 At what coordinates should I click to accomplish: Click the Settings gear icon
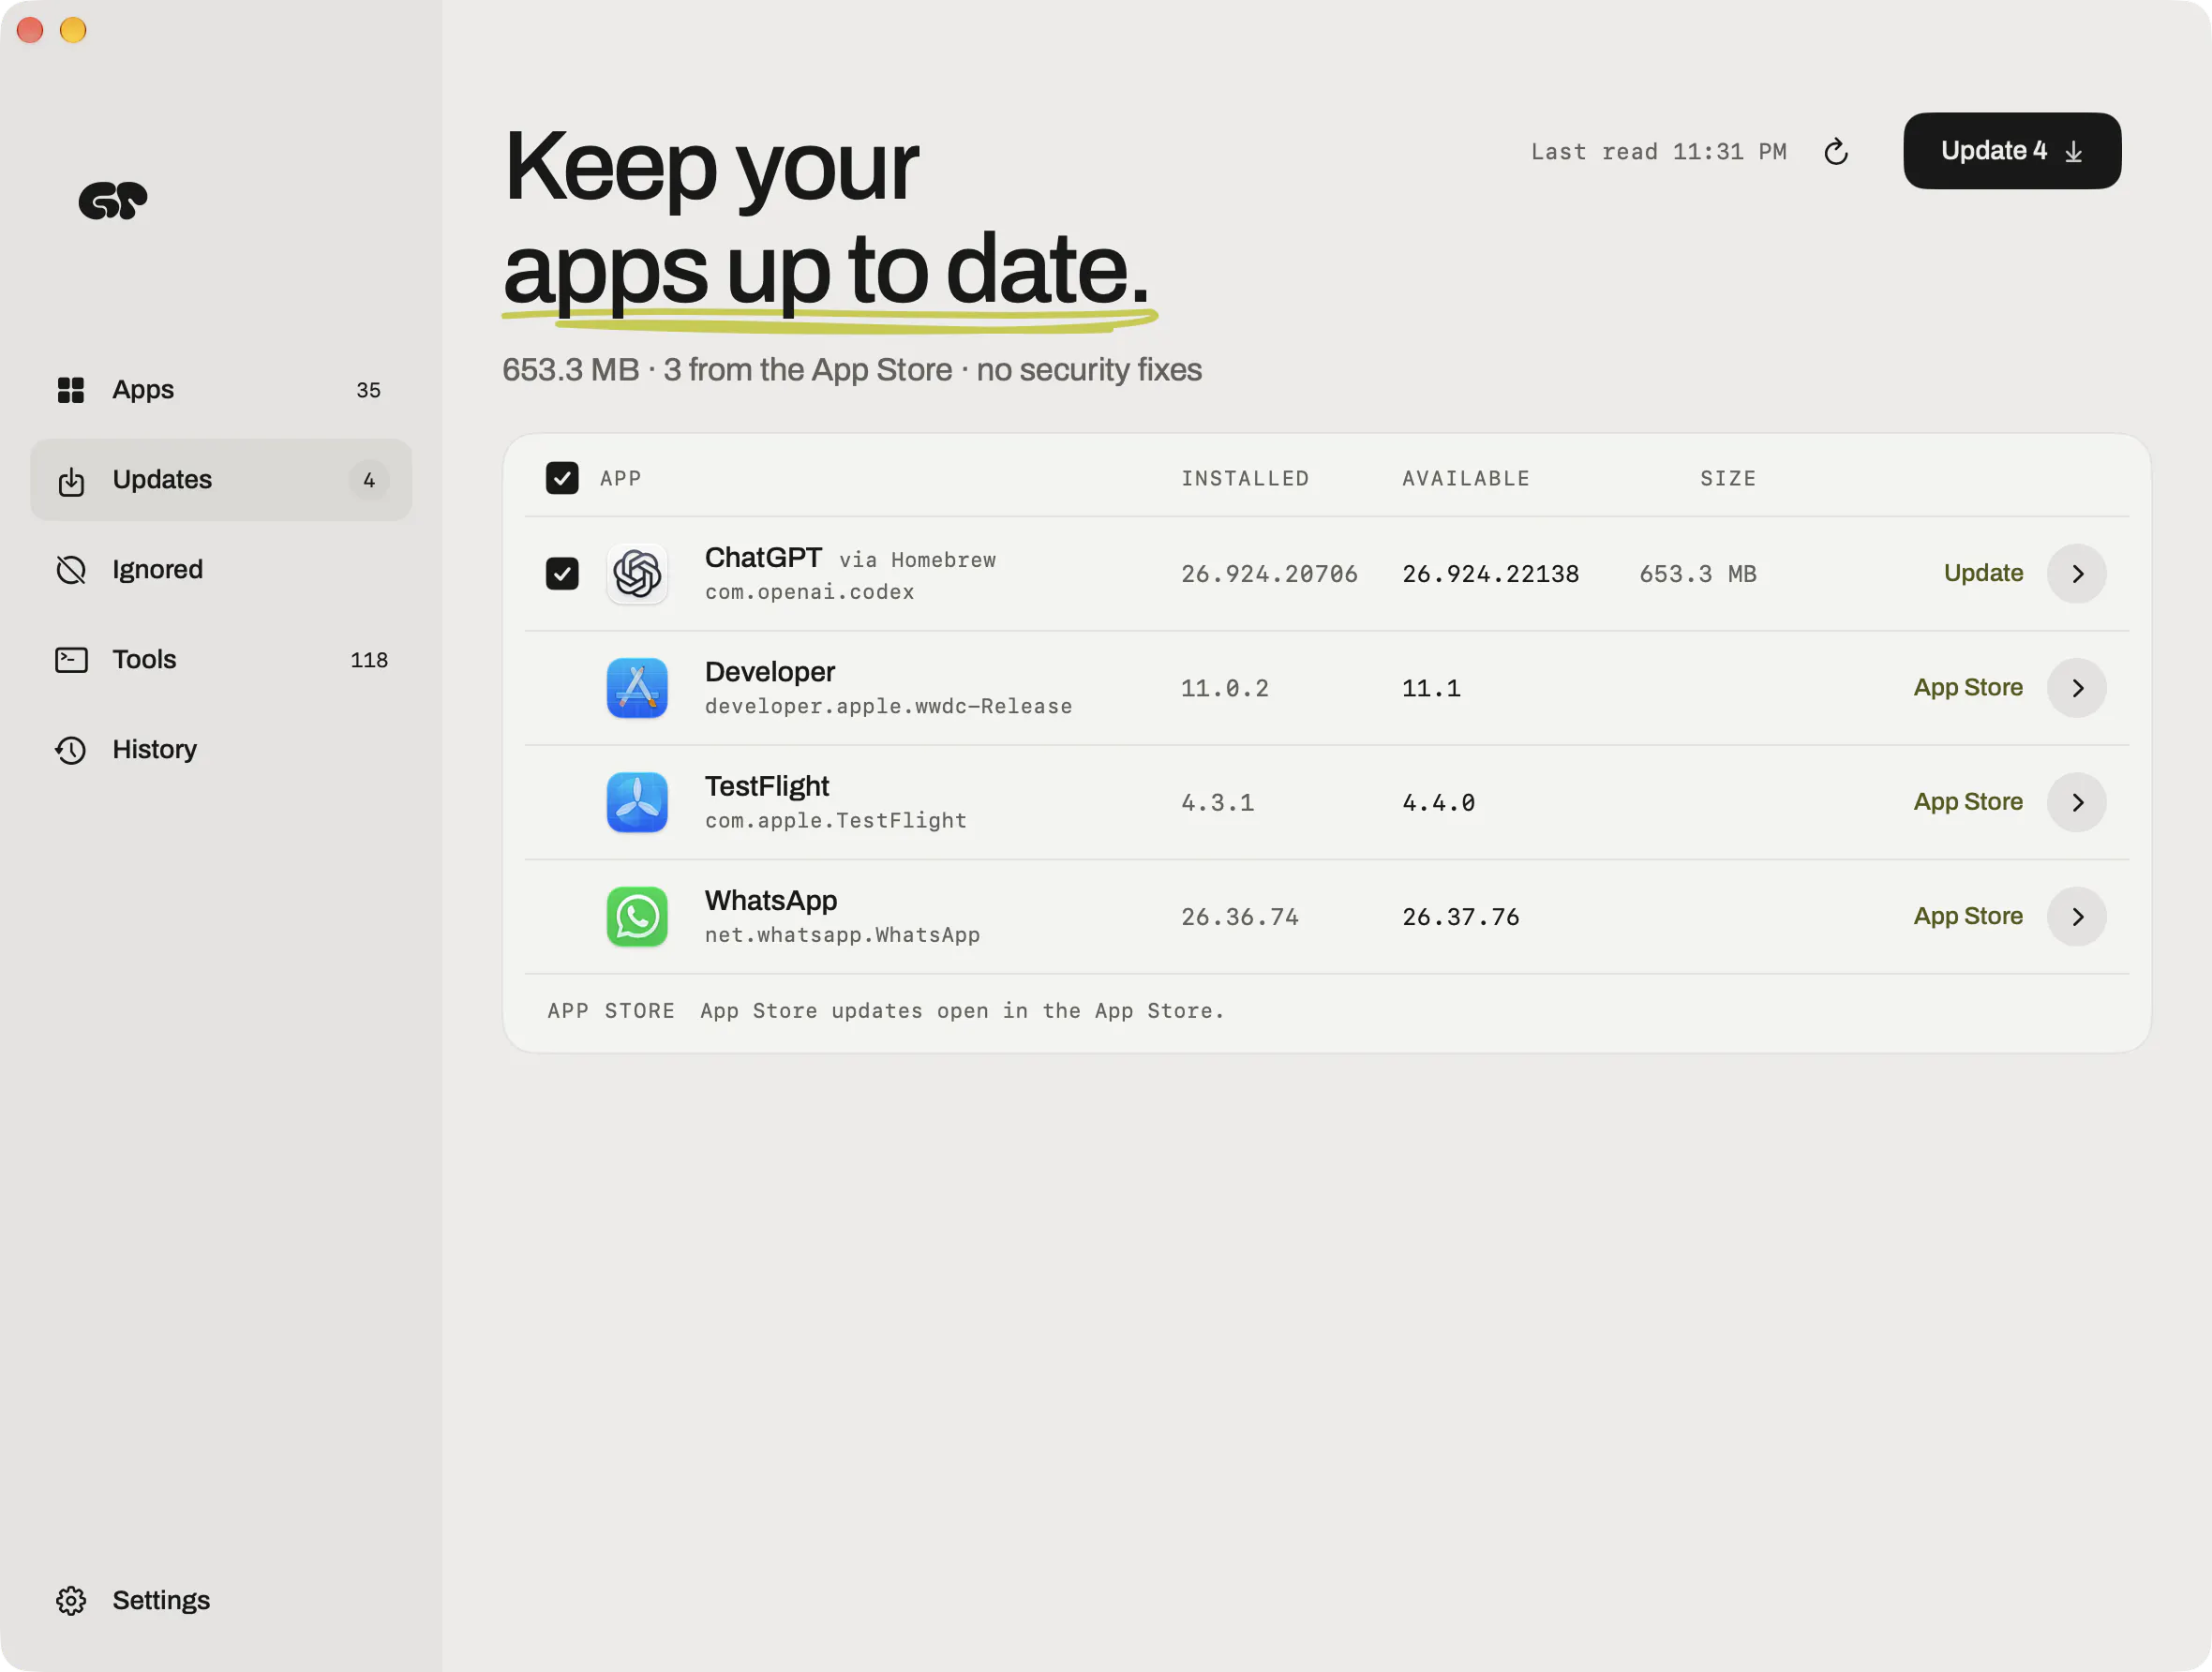pyautogui.click(x=71, y=1601)
